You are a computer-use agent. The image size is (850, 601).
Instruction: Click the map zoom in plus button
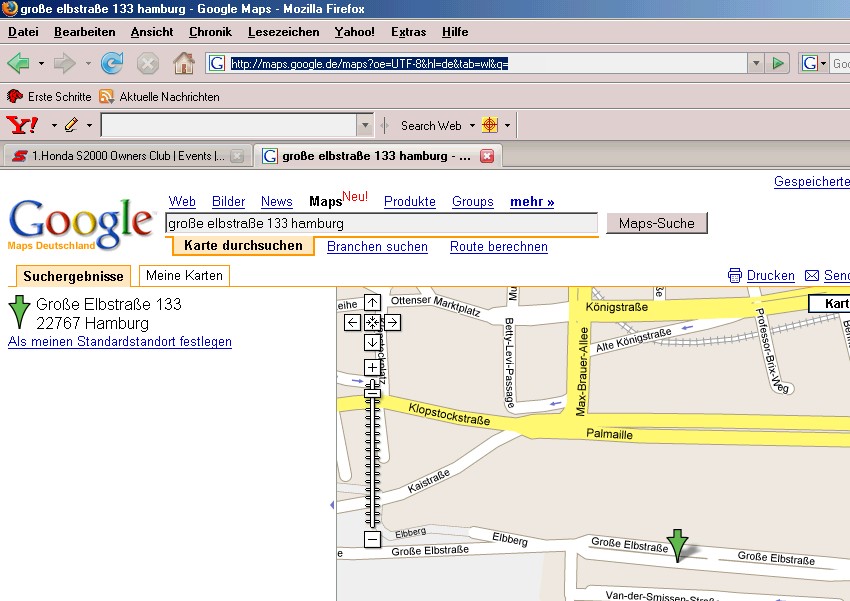tap(372, 367)
